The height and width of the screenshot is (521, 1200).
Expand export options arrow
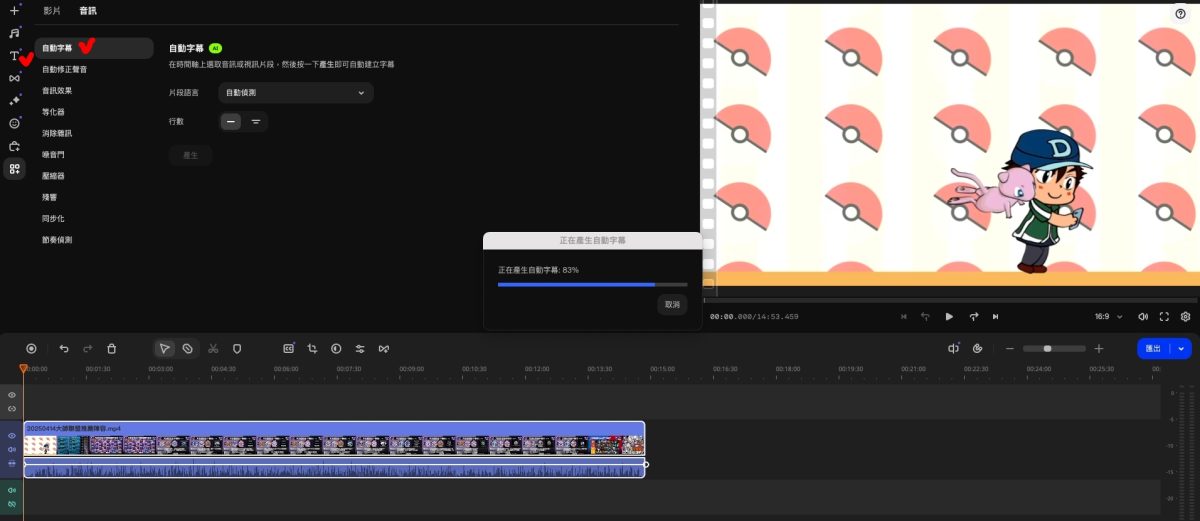(x=1182, y=348)
